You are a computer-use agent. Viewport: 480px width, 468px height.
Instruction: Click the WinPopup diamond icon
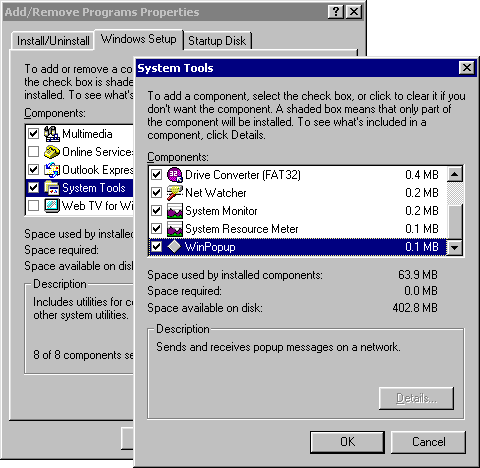click(x=174, y=247)
